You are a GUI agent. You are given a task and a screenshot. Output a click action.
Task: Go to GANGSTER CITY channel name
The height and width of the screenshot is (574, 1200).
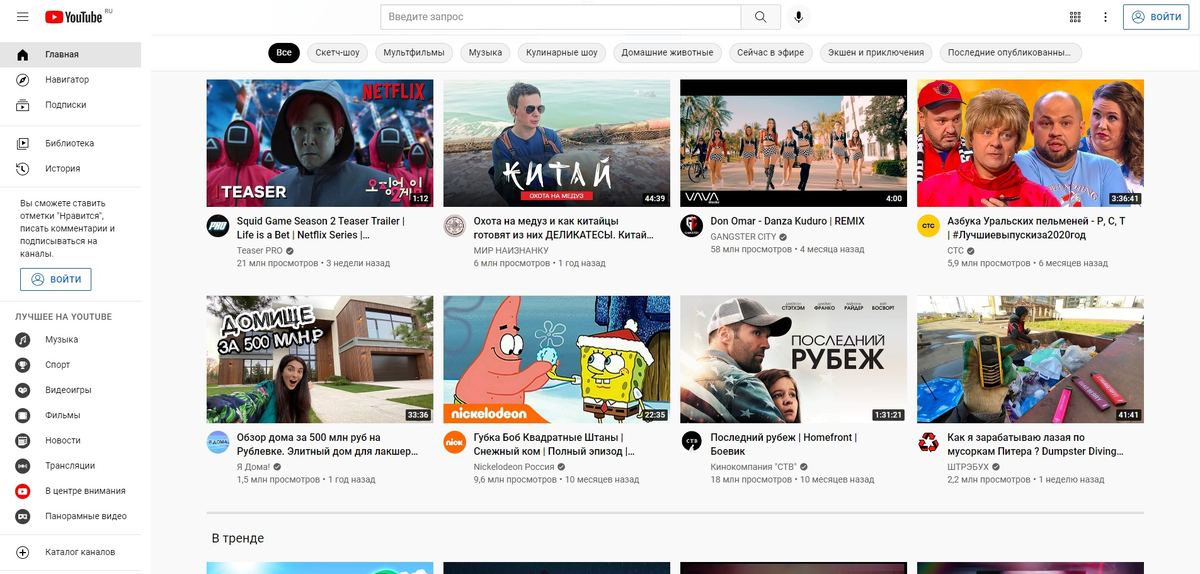(x=743, y=236)
